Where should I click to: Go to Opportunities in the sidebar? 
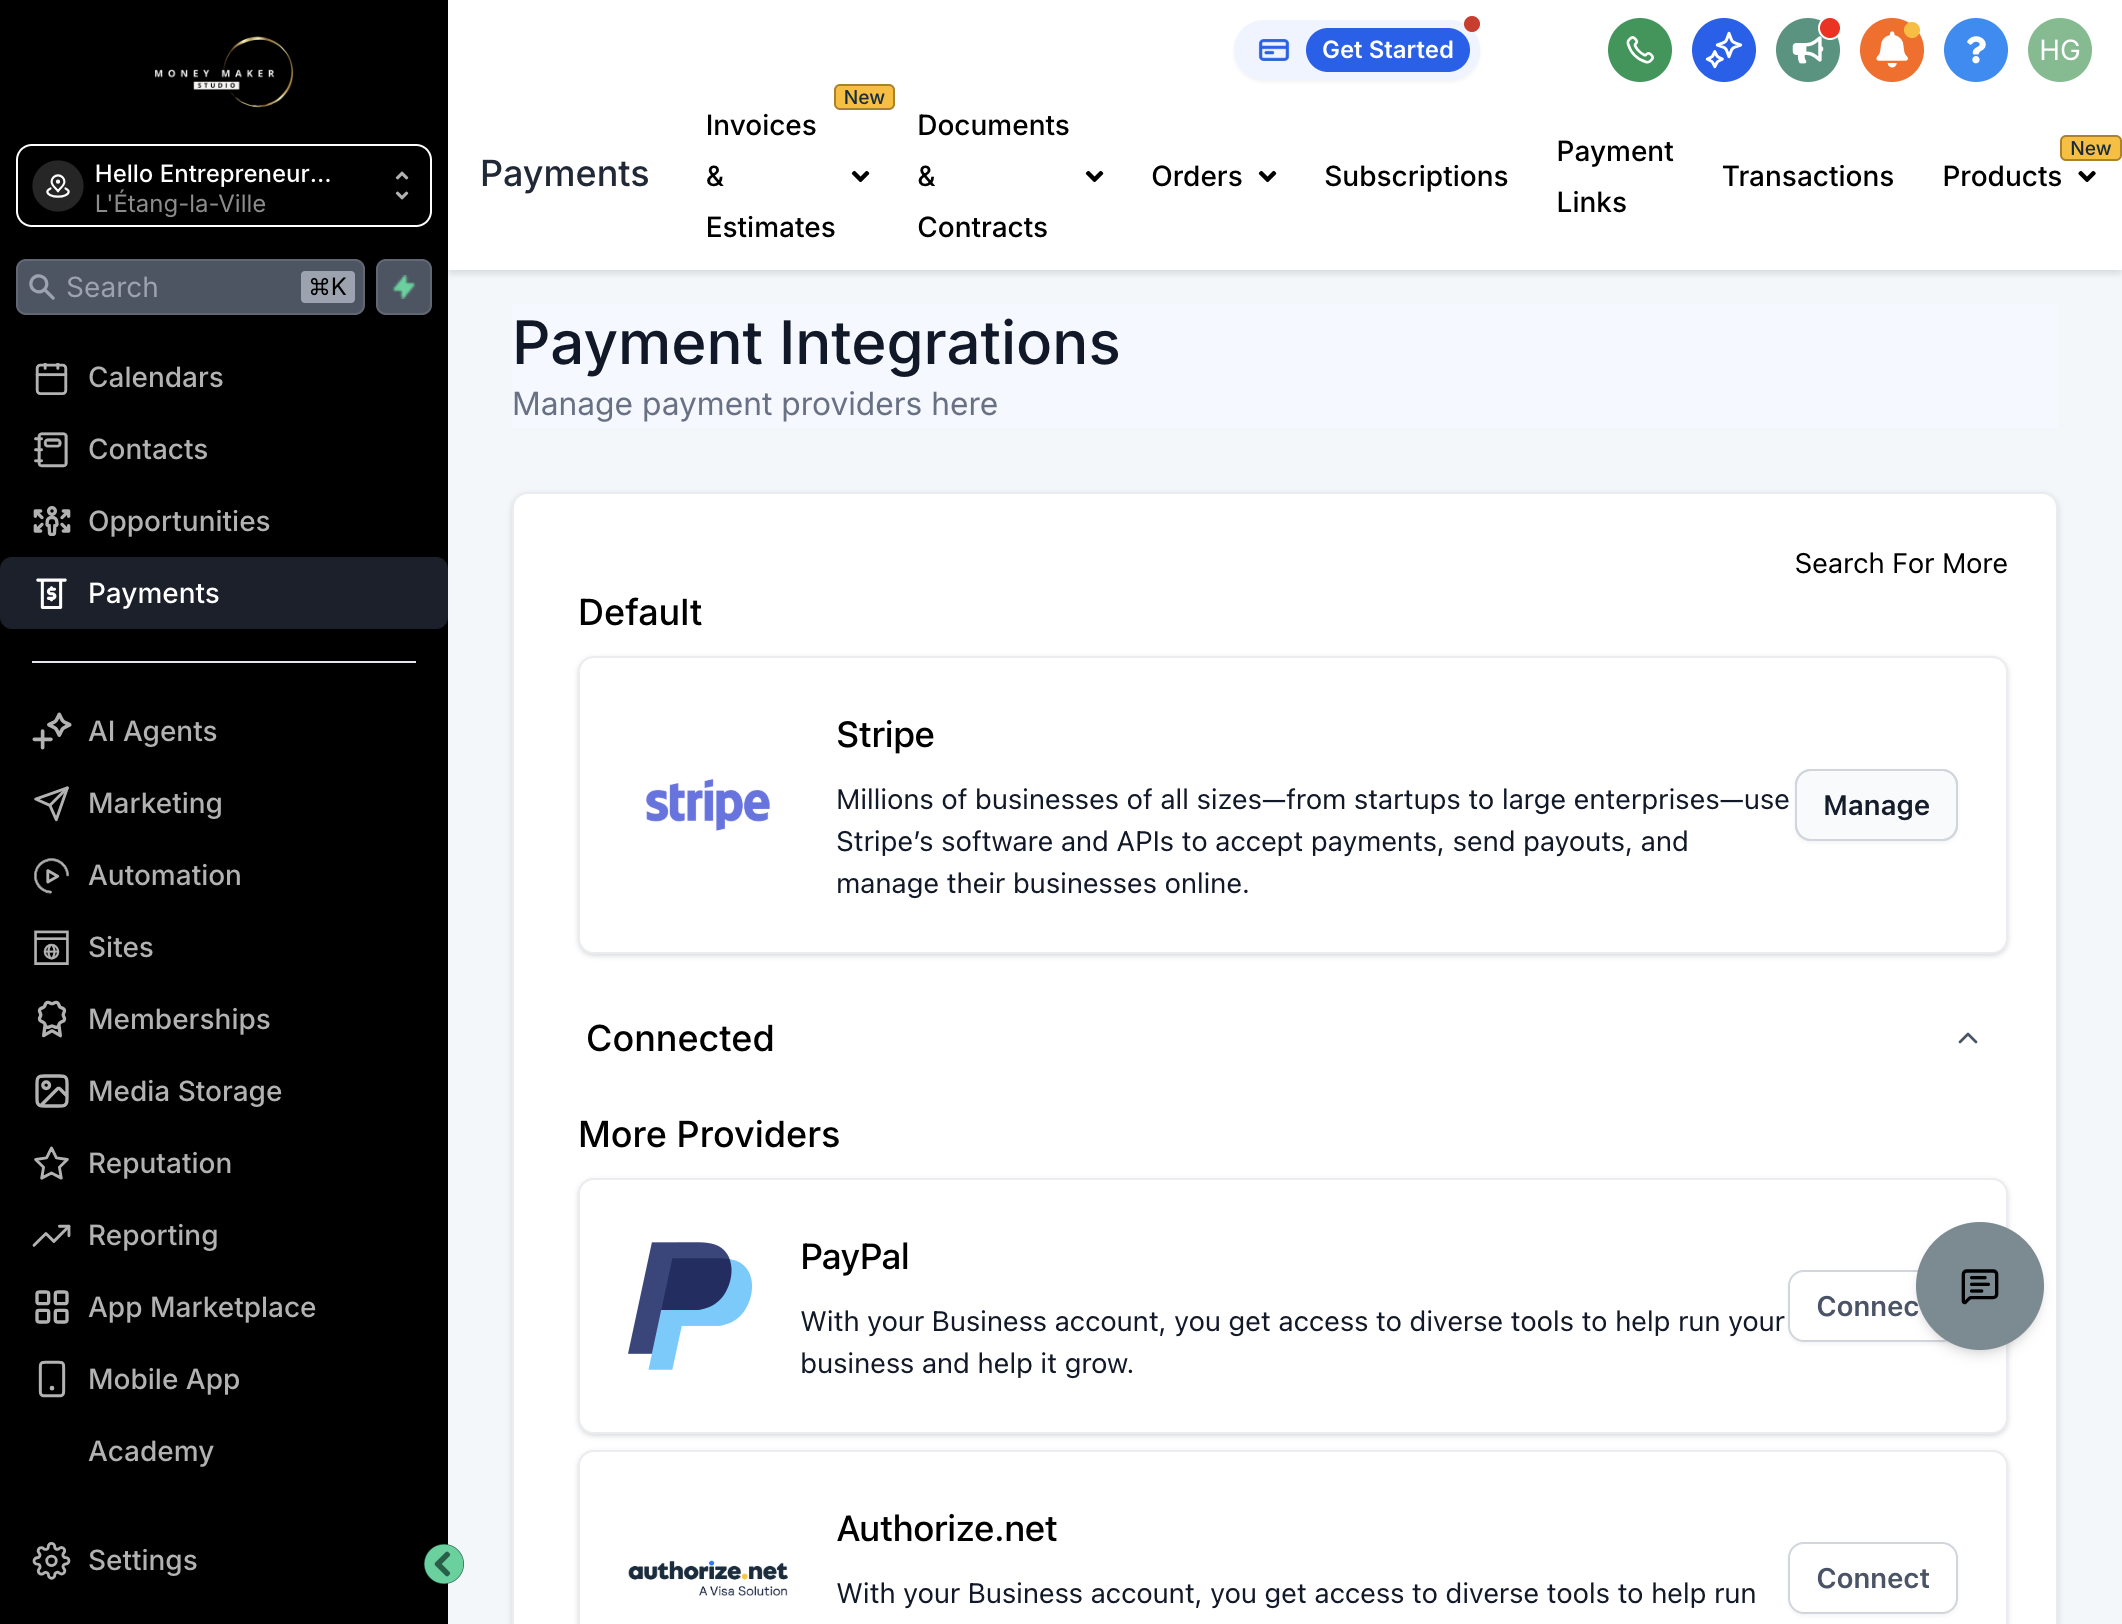pyautogui.click(x=224, y=521)
